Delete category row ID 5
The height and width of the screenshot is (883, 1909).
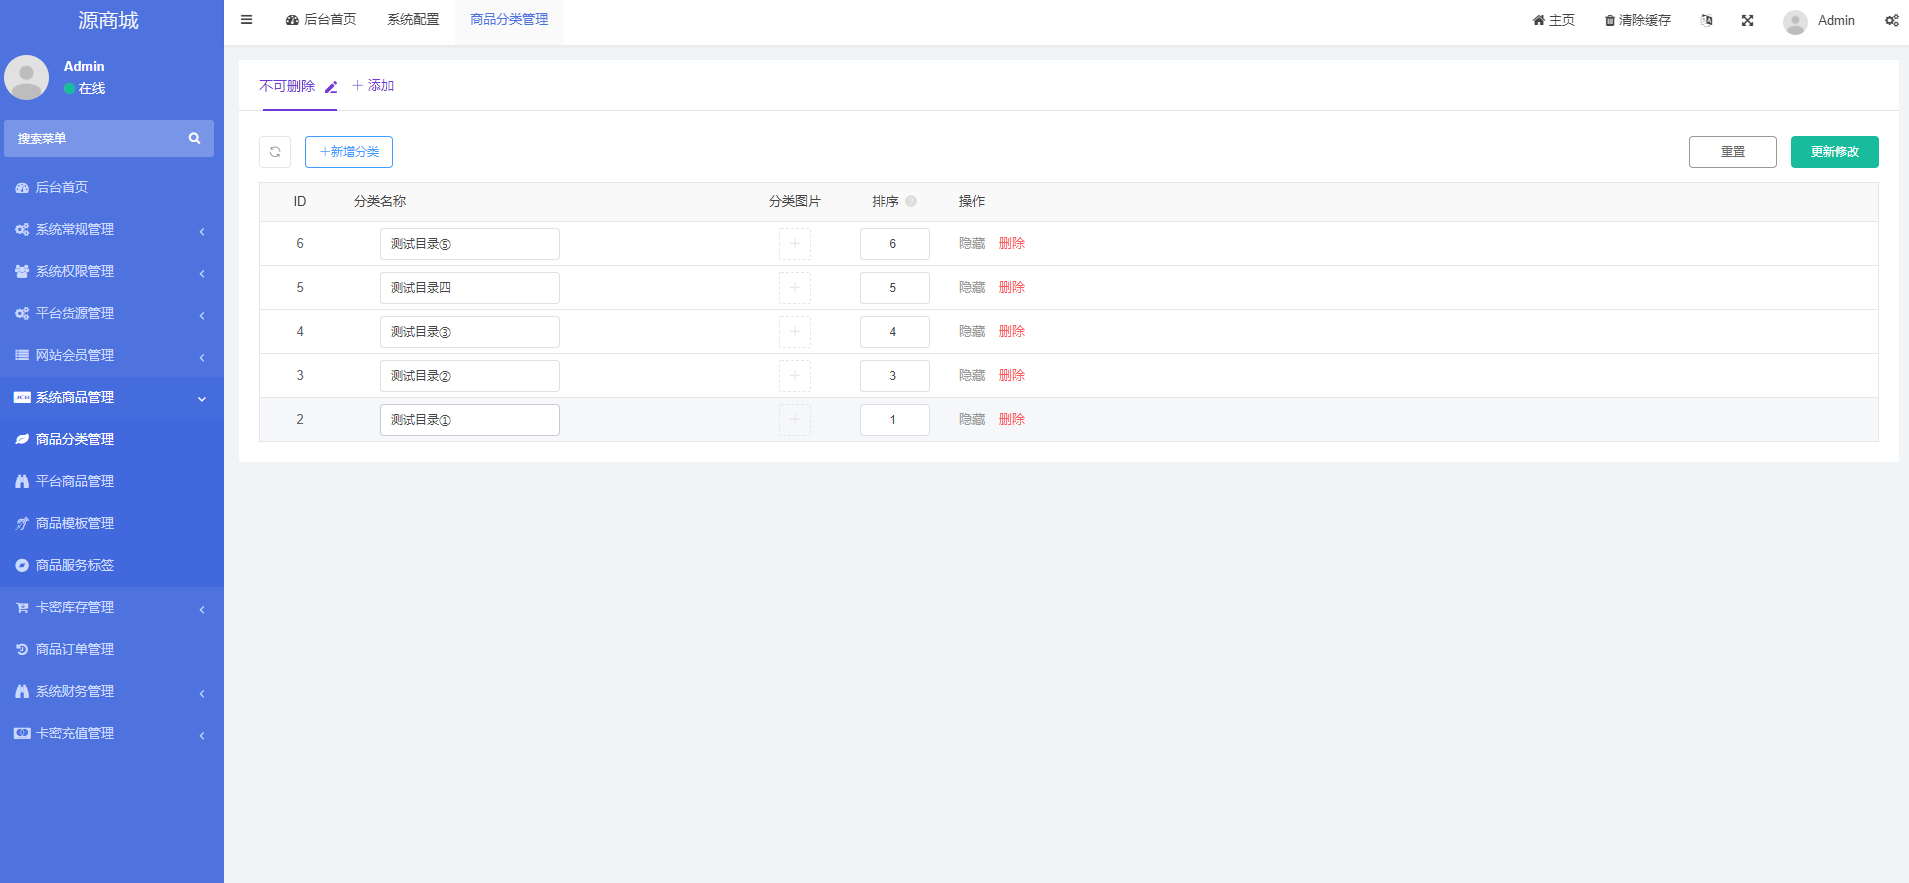[1012, 288]
